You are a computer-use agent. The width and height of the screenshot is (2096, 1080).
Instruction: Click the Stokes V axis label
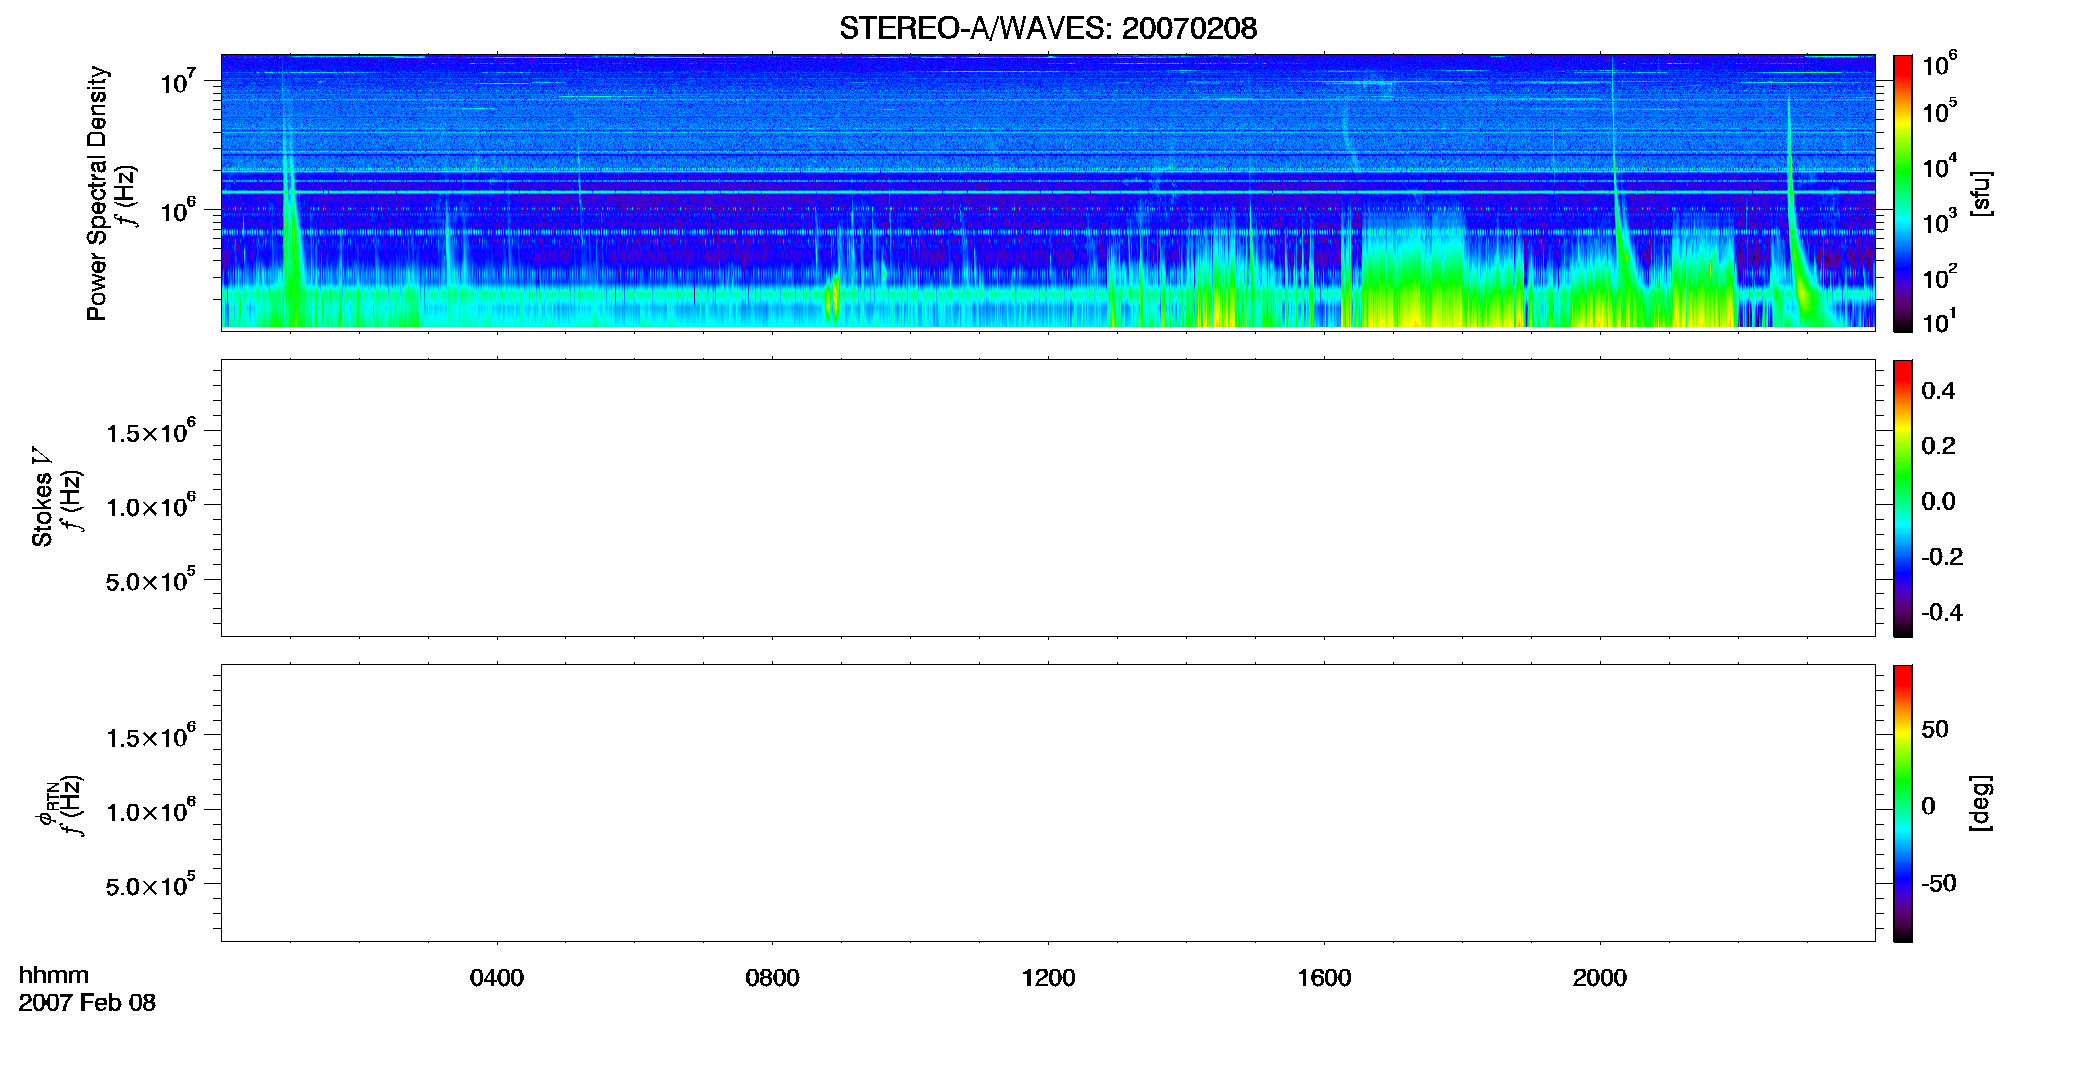point(42,497)
